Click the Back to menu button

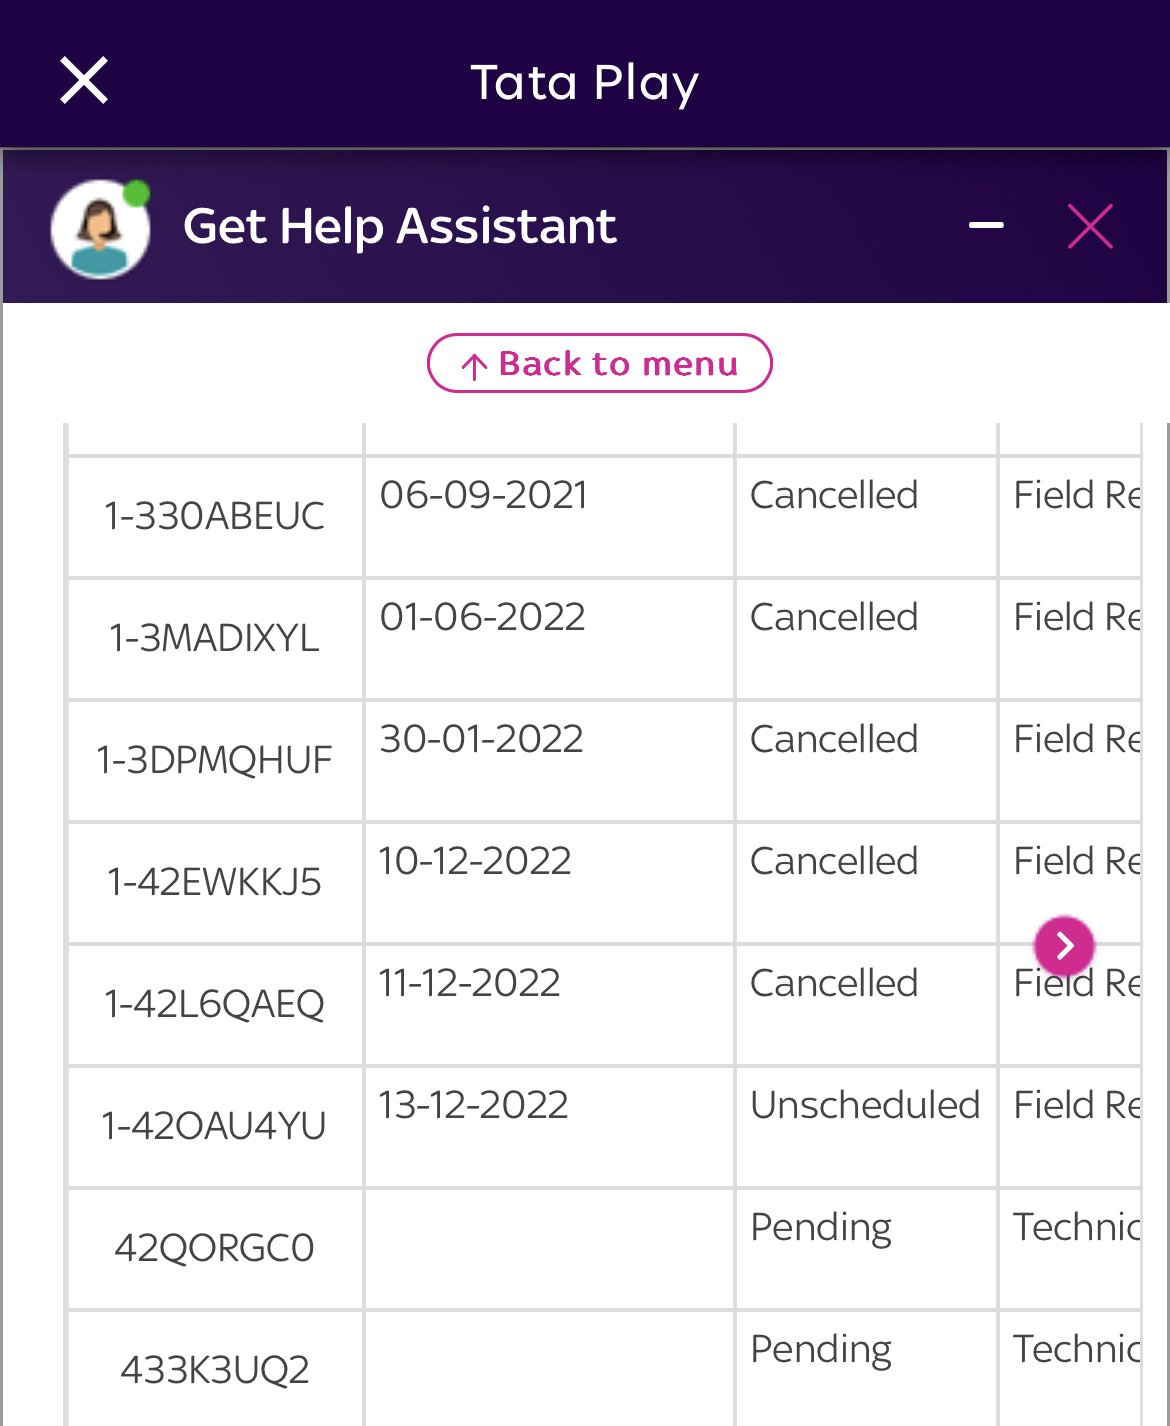pyautogui.click(x=600, y=363)
